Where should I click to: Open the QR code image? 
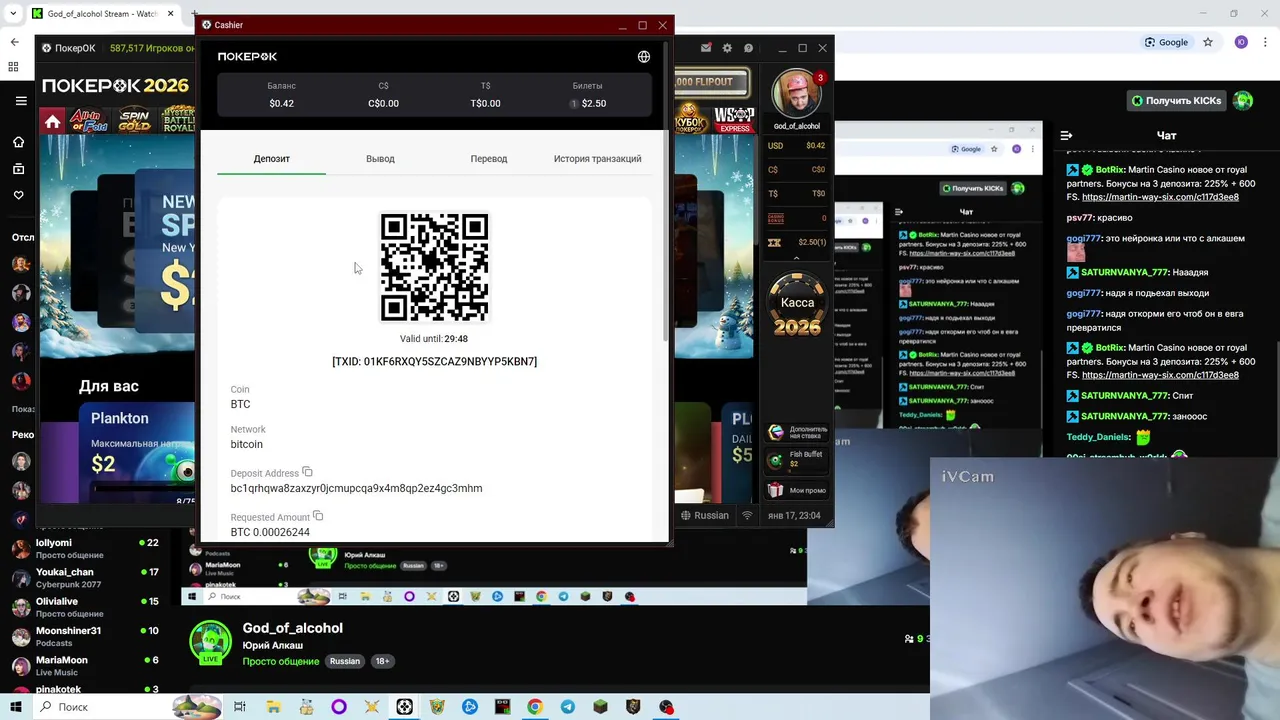point(434,267)
